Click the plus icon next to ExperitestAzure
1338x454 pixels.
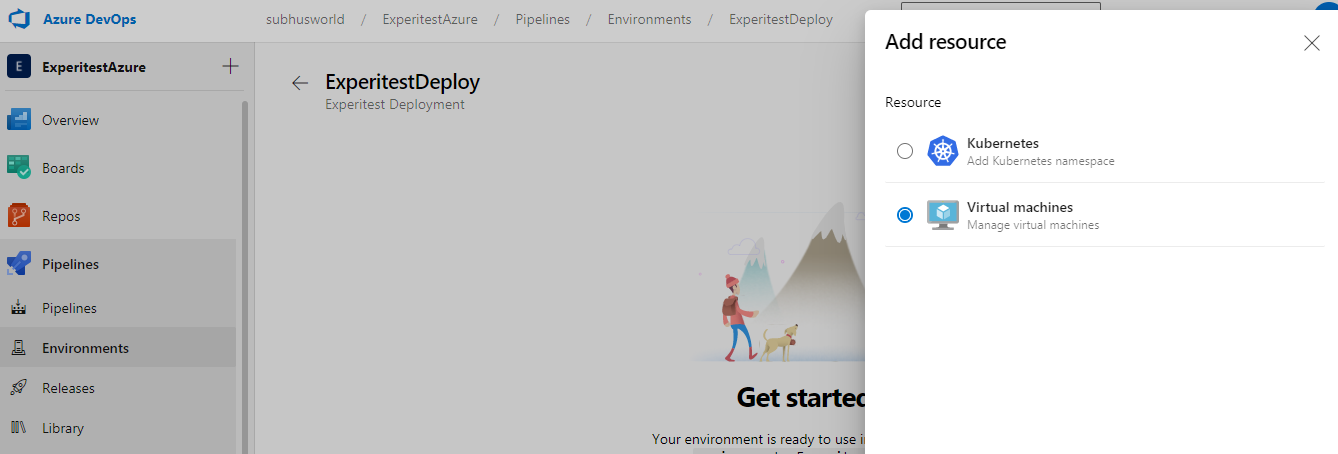coord(230,67)
